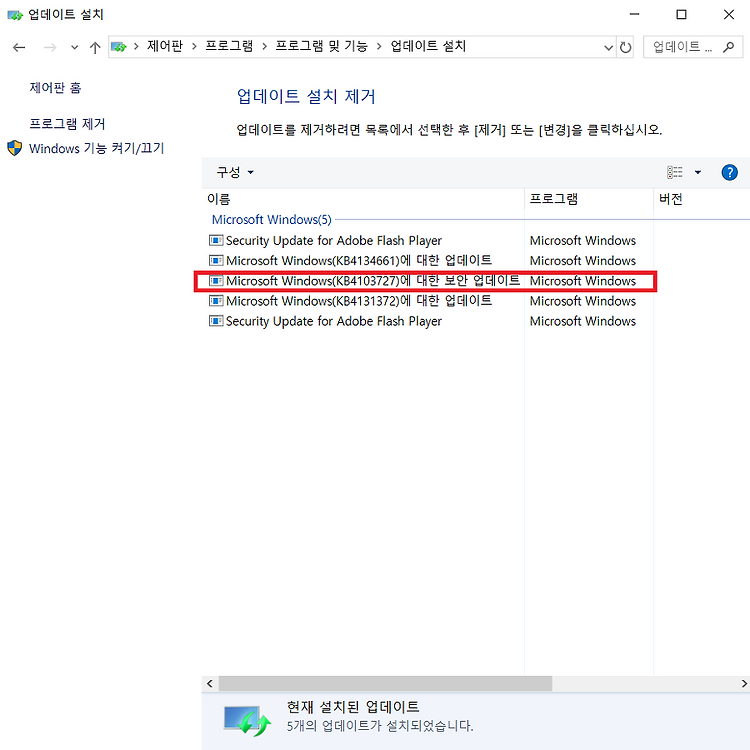The image size is (750, 750).
Task: Select 업데이트 설치 breadcrumb segment
Action: (x=428, y=46)
